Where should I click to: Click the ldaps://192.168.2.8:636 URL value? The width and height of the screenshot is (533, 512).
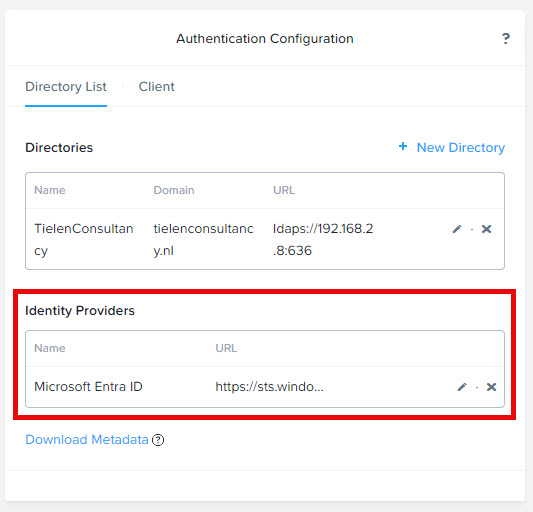pyautogui.click(x=323, y=239)
